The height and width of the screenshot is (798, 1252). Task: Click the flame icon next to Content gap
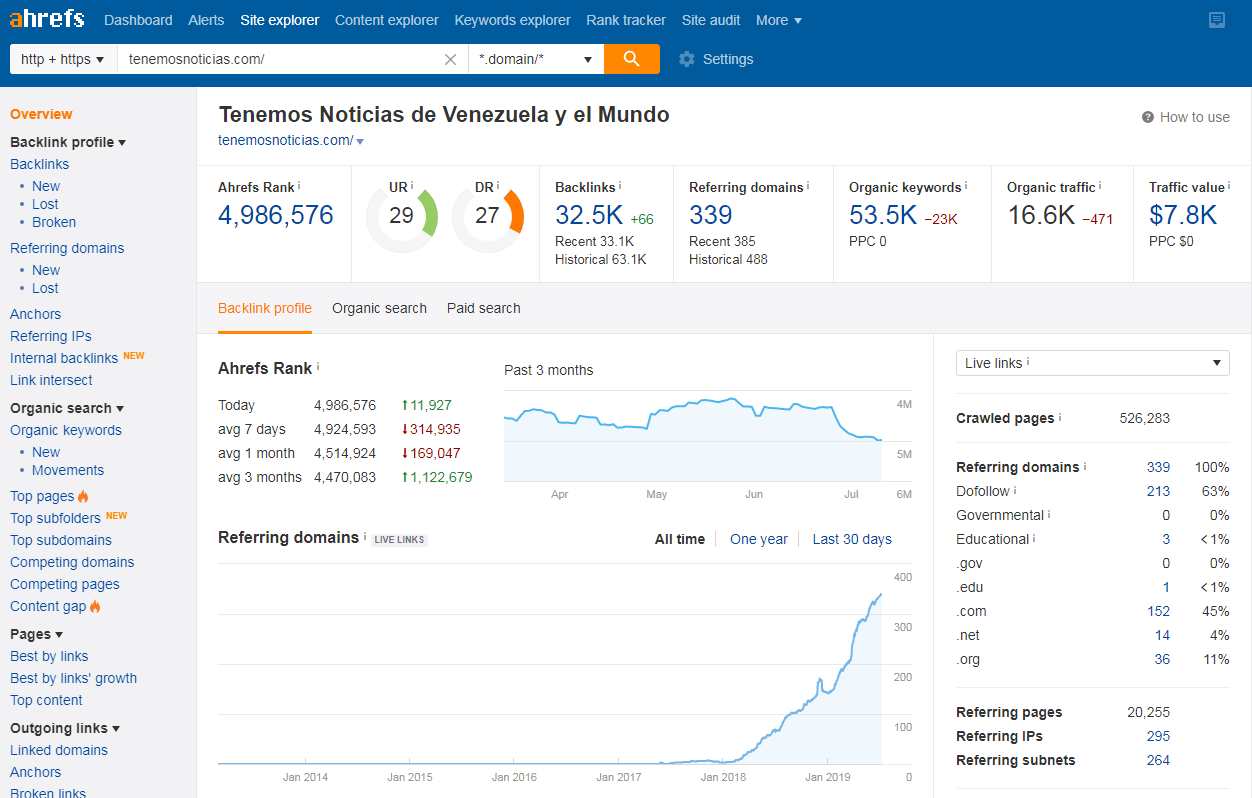[x=95, y=606]
